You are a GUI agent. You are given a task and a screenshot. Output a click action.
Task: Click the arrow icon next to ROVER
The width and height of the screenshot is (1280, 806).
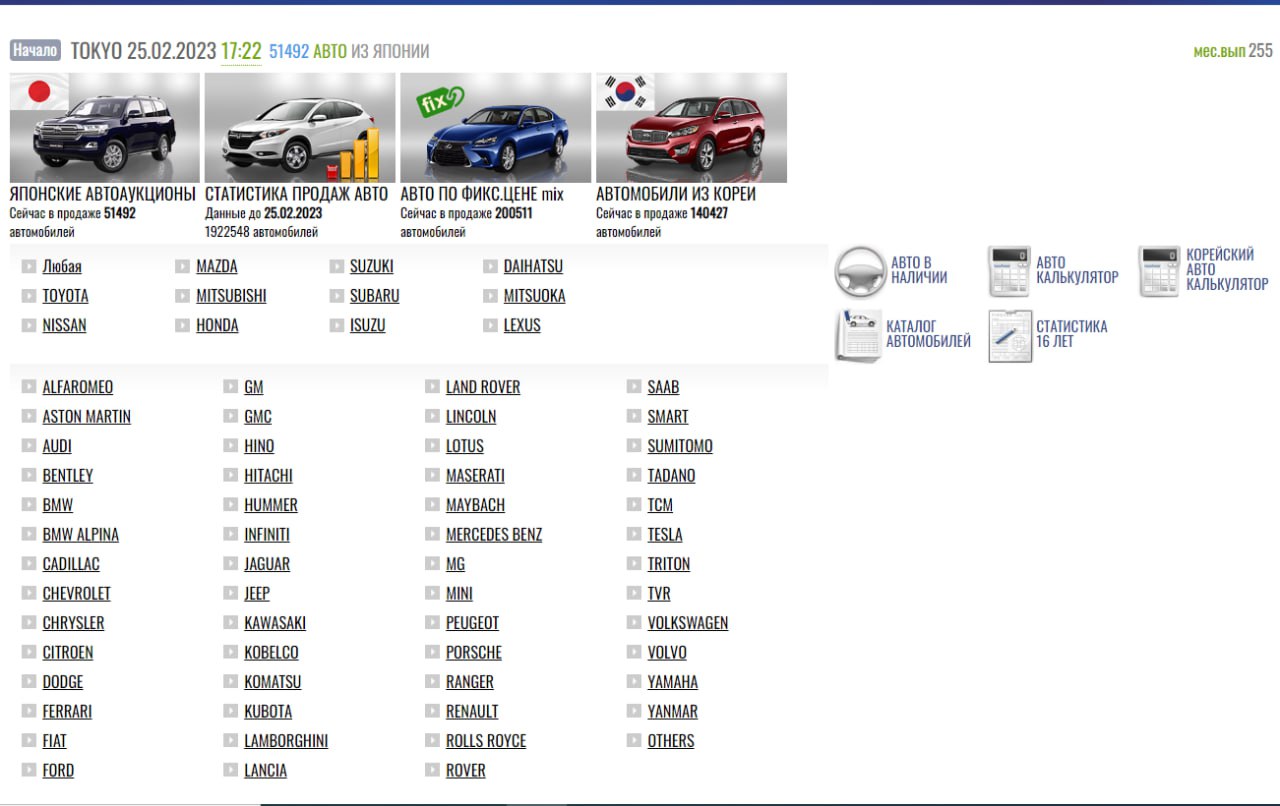tap(432, 770)
